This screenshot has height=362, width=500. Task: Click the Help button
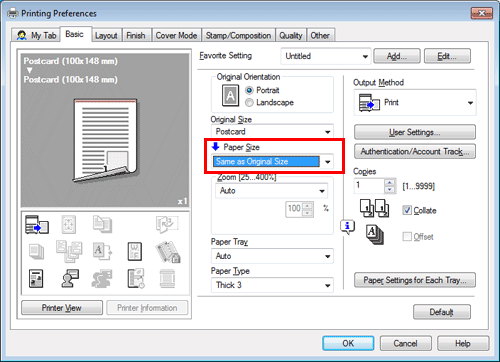click(463, 343)
